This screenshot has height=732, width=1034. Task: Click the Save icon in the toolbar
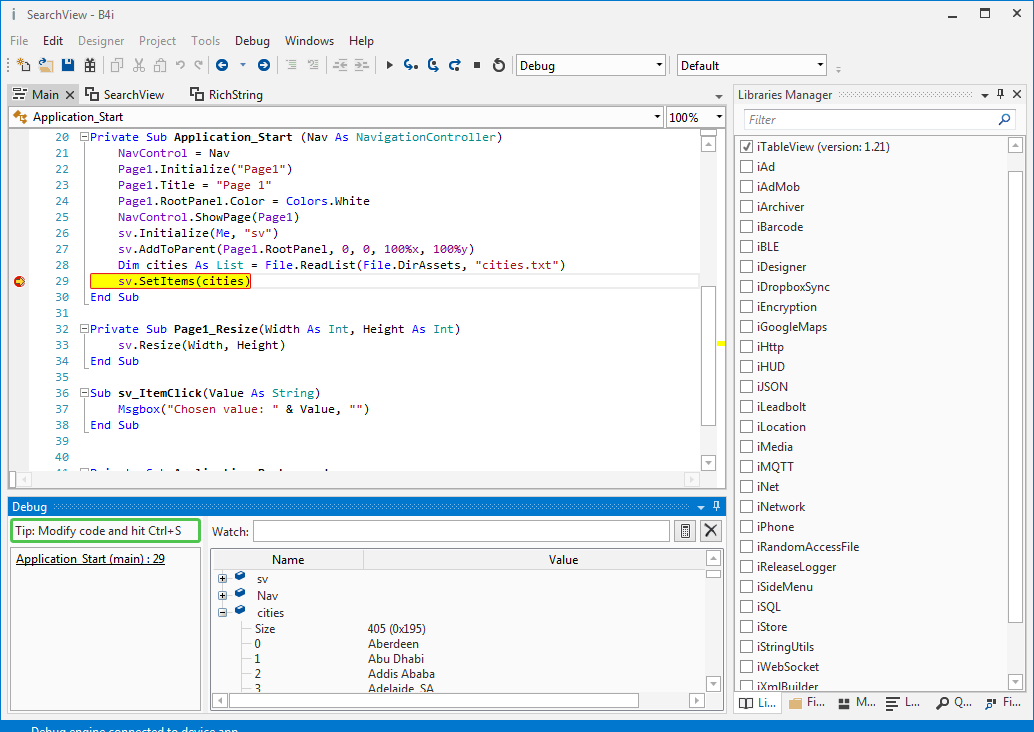click(x=68, y=65)
